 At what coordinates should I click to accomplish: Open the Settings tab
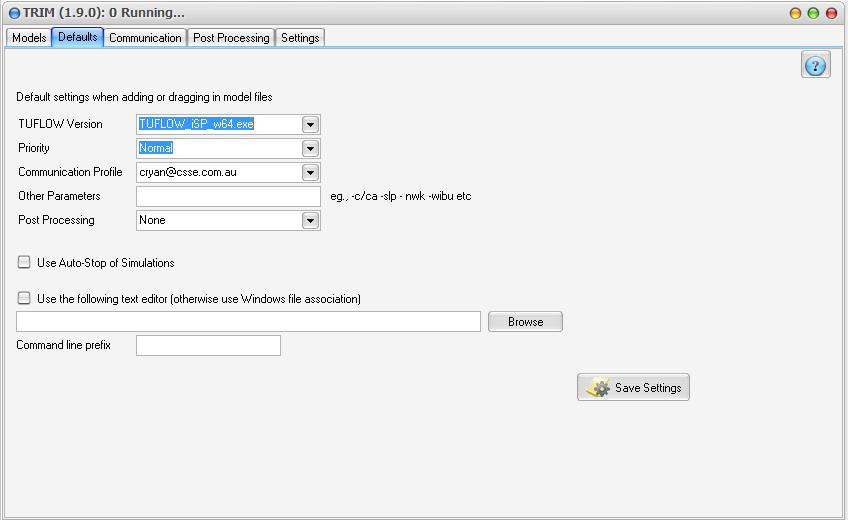pyautogui.click(x=300, y=38)
